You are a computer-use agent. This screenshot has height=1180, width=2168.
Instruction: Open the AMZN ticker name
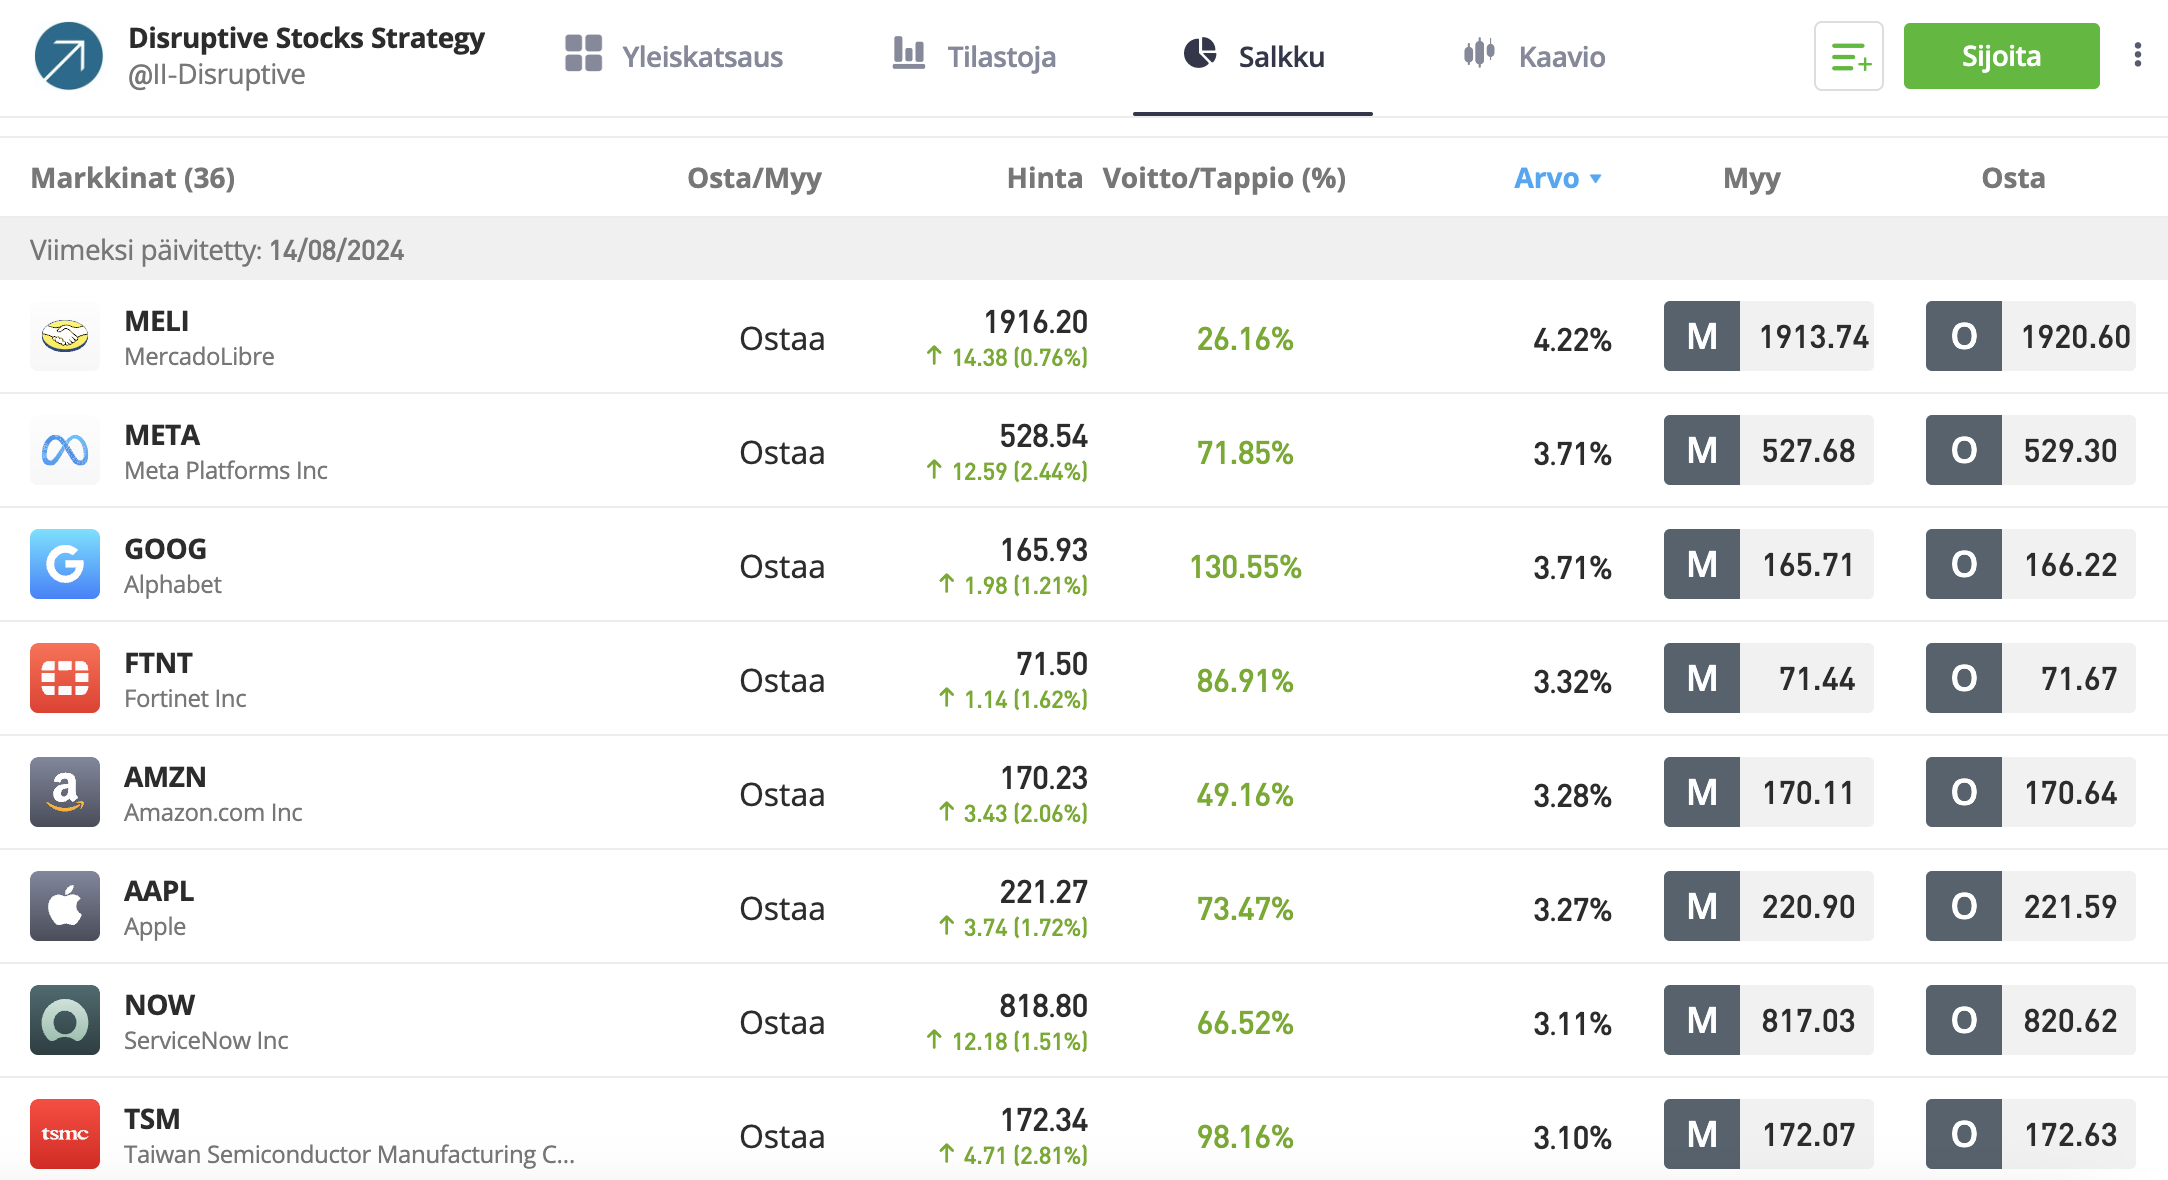pyautogui.click(x=165, y=777)
